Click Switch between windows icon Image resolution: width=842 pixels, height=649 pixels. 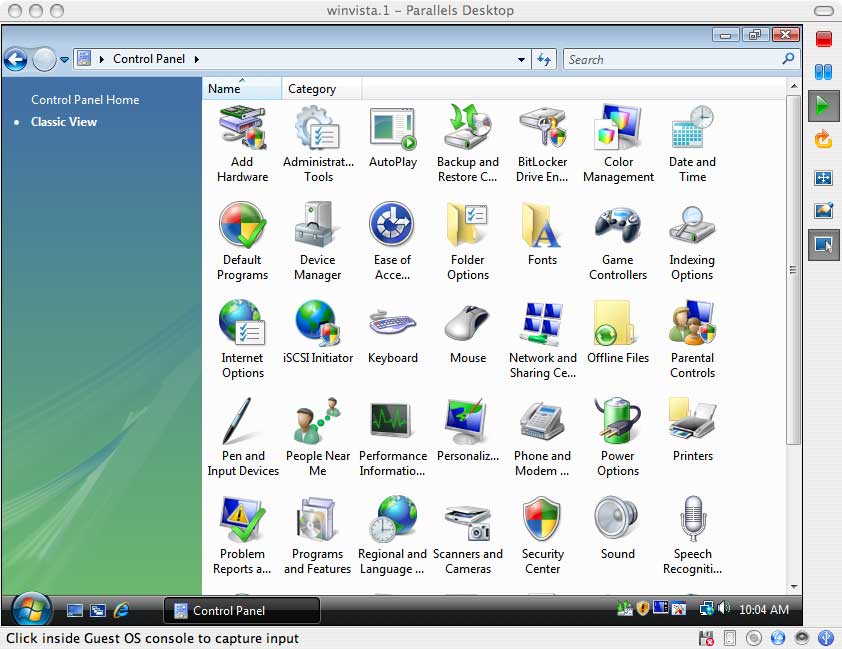tap(98, 610)
